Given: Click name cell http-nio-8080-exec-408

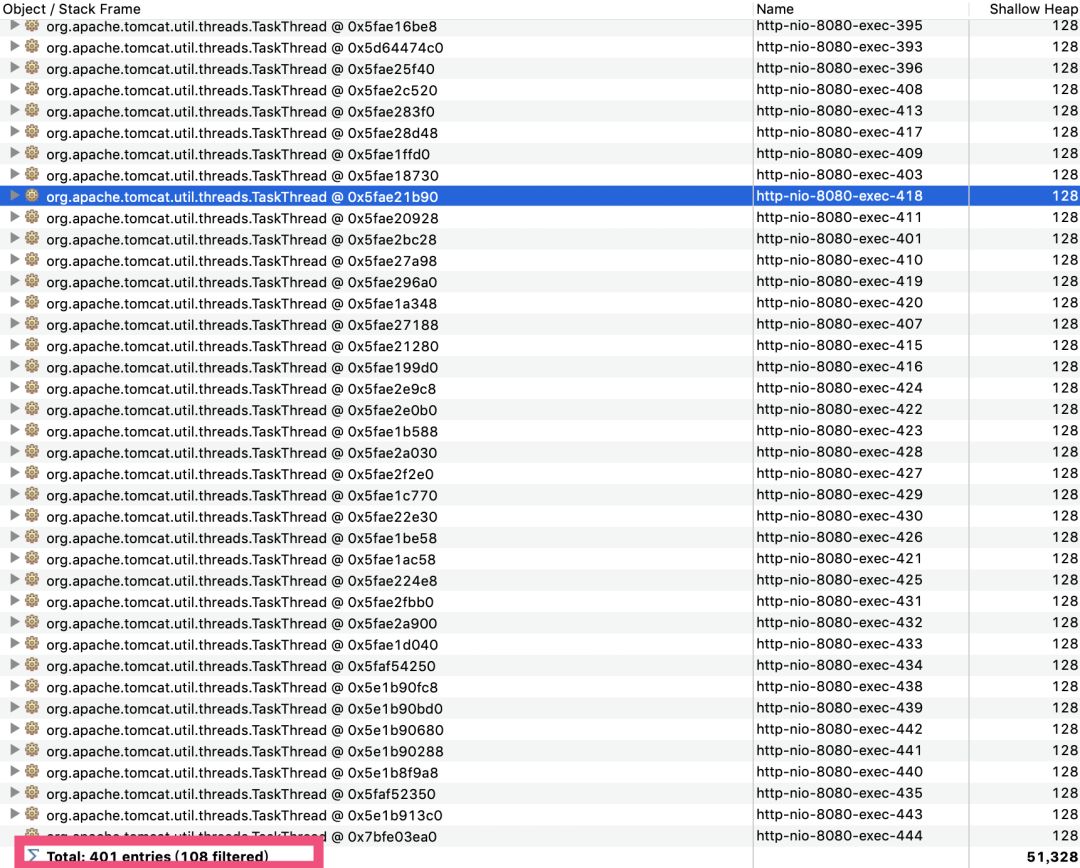Looking at the screenshot, I should [839, 90].
